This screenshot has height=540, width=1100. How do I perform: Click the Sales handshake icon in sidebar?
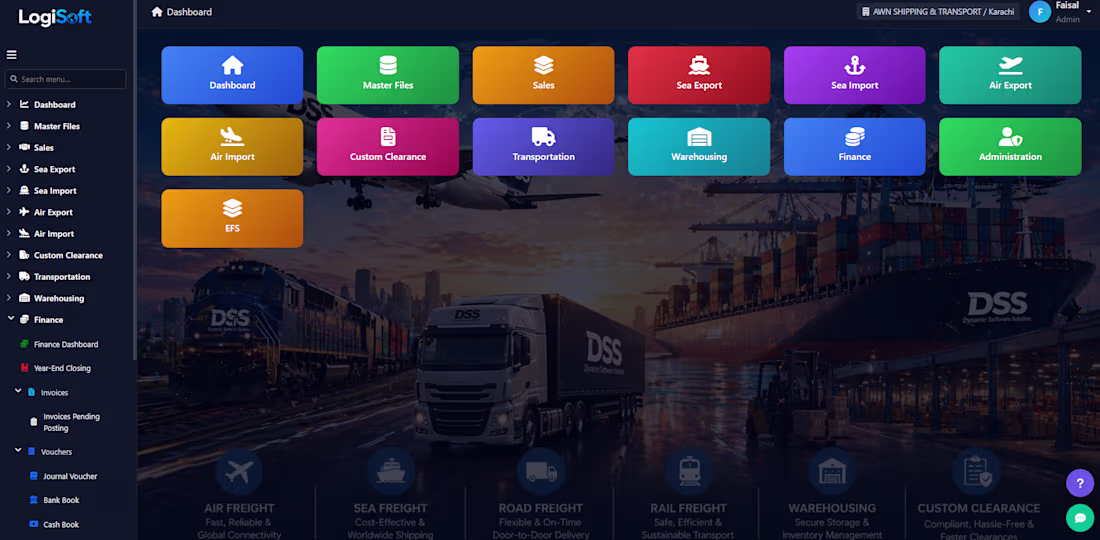coord(25,147)
